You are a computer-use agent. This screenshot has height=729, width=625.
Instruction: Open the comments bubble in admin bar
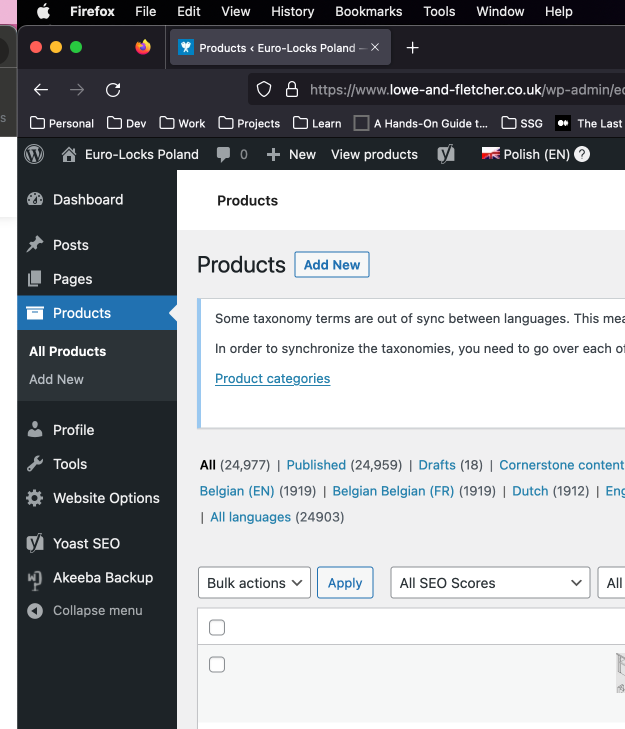[231, 154]
